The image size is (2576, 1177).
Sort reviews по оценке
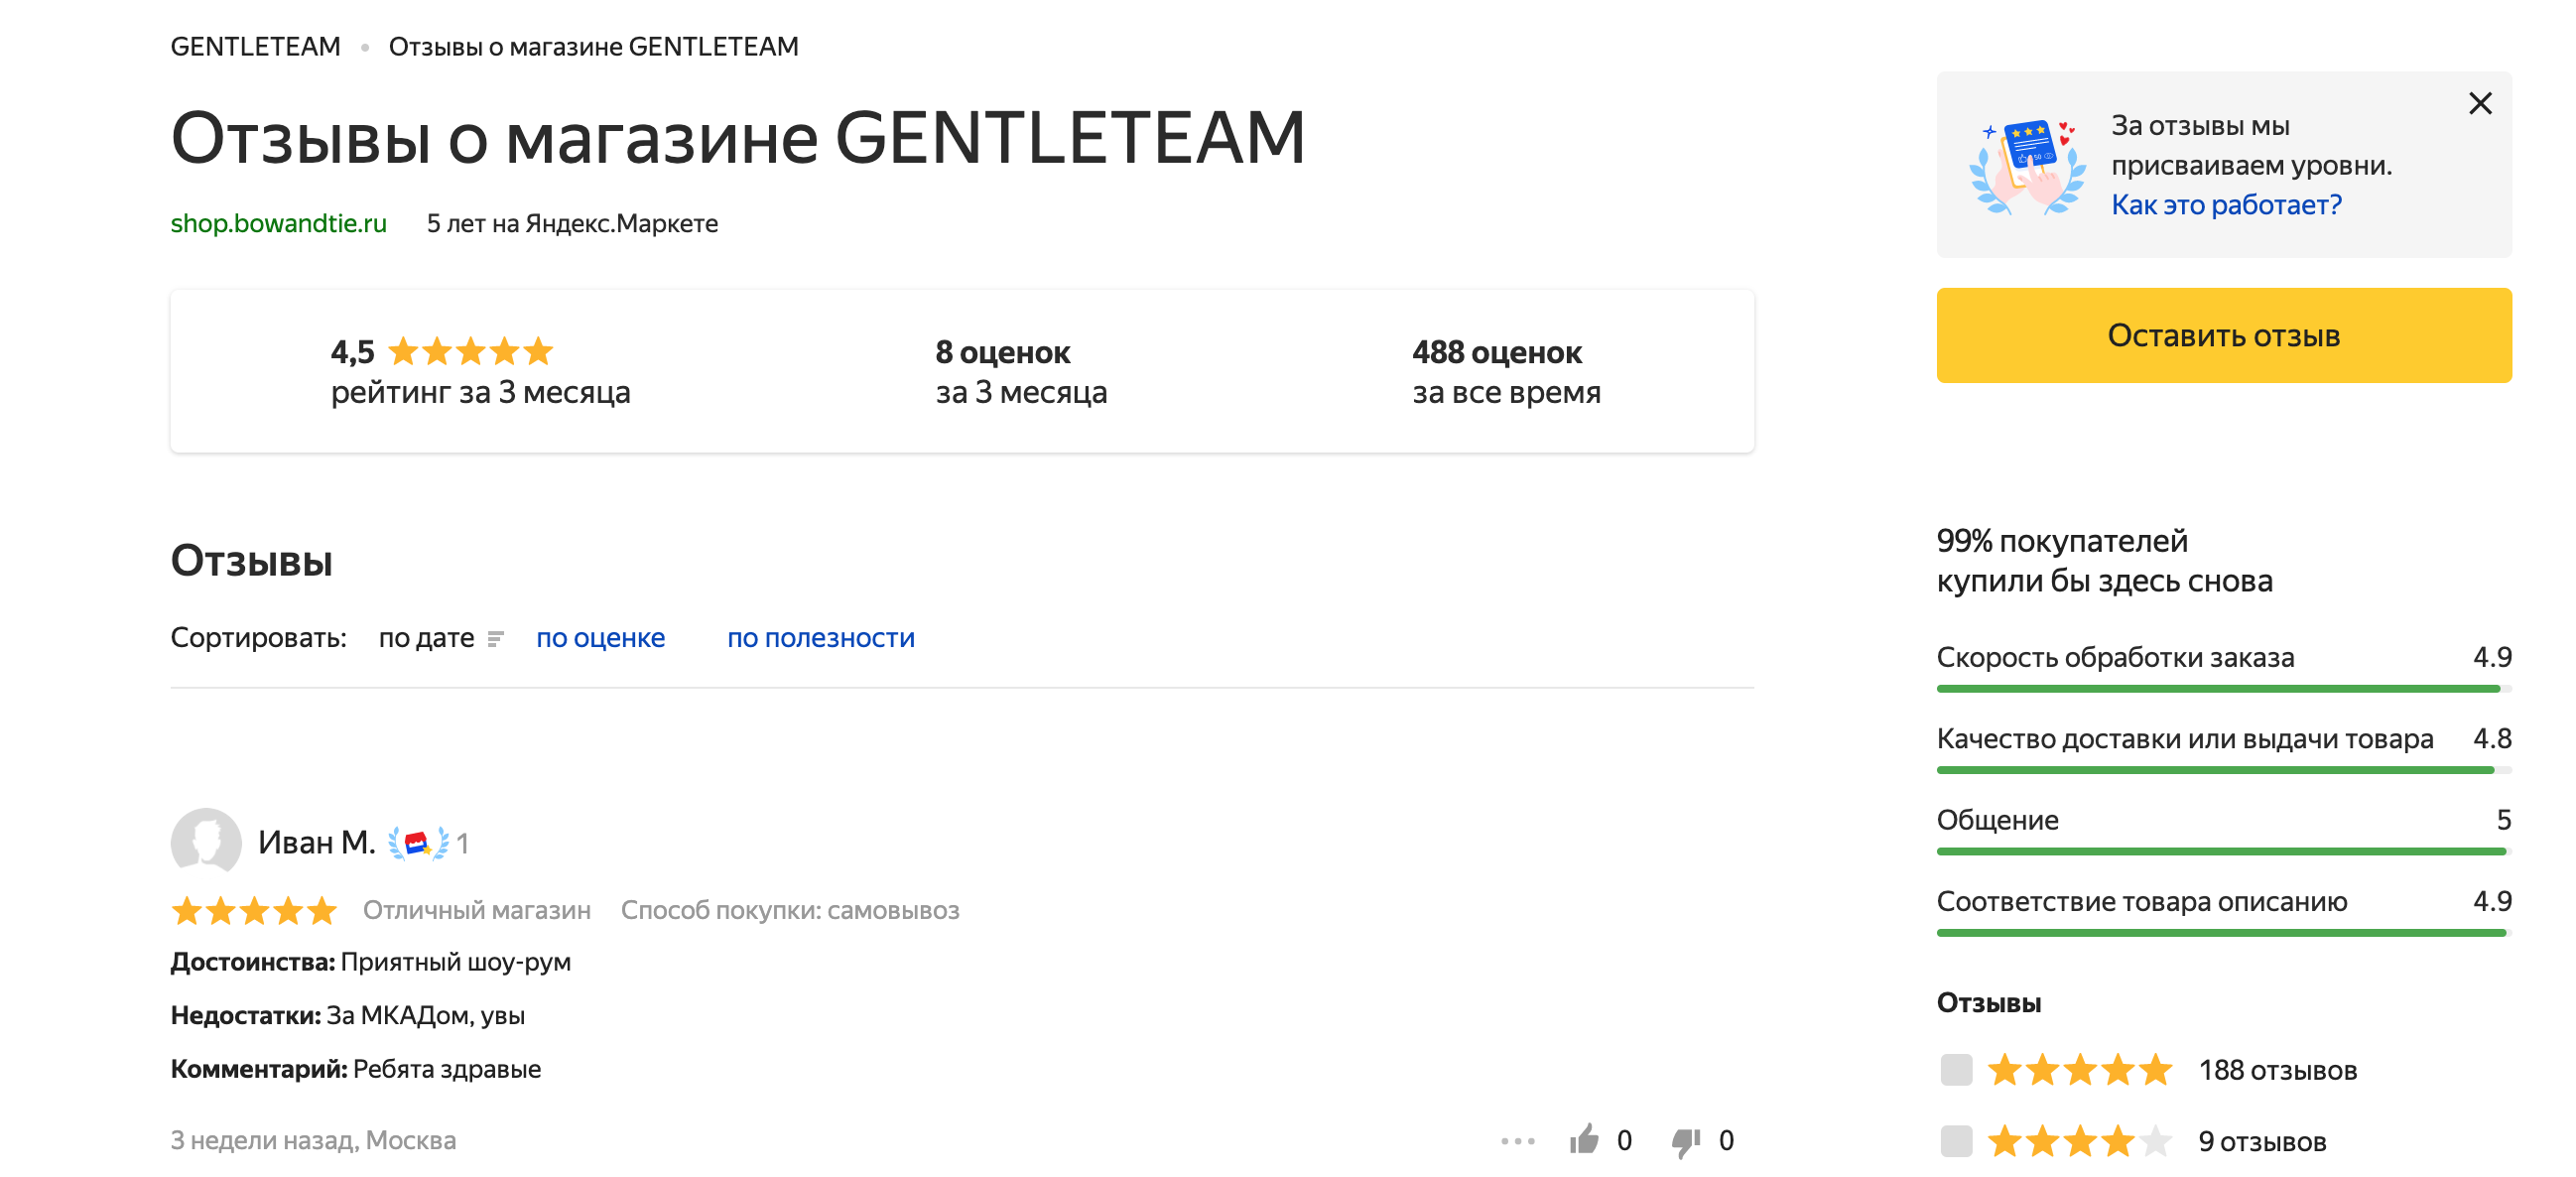click(x=600, y=638)
